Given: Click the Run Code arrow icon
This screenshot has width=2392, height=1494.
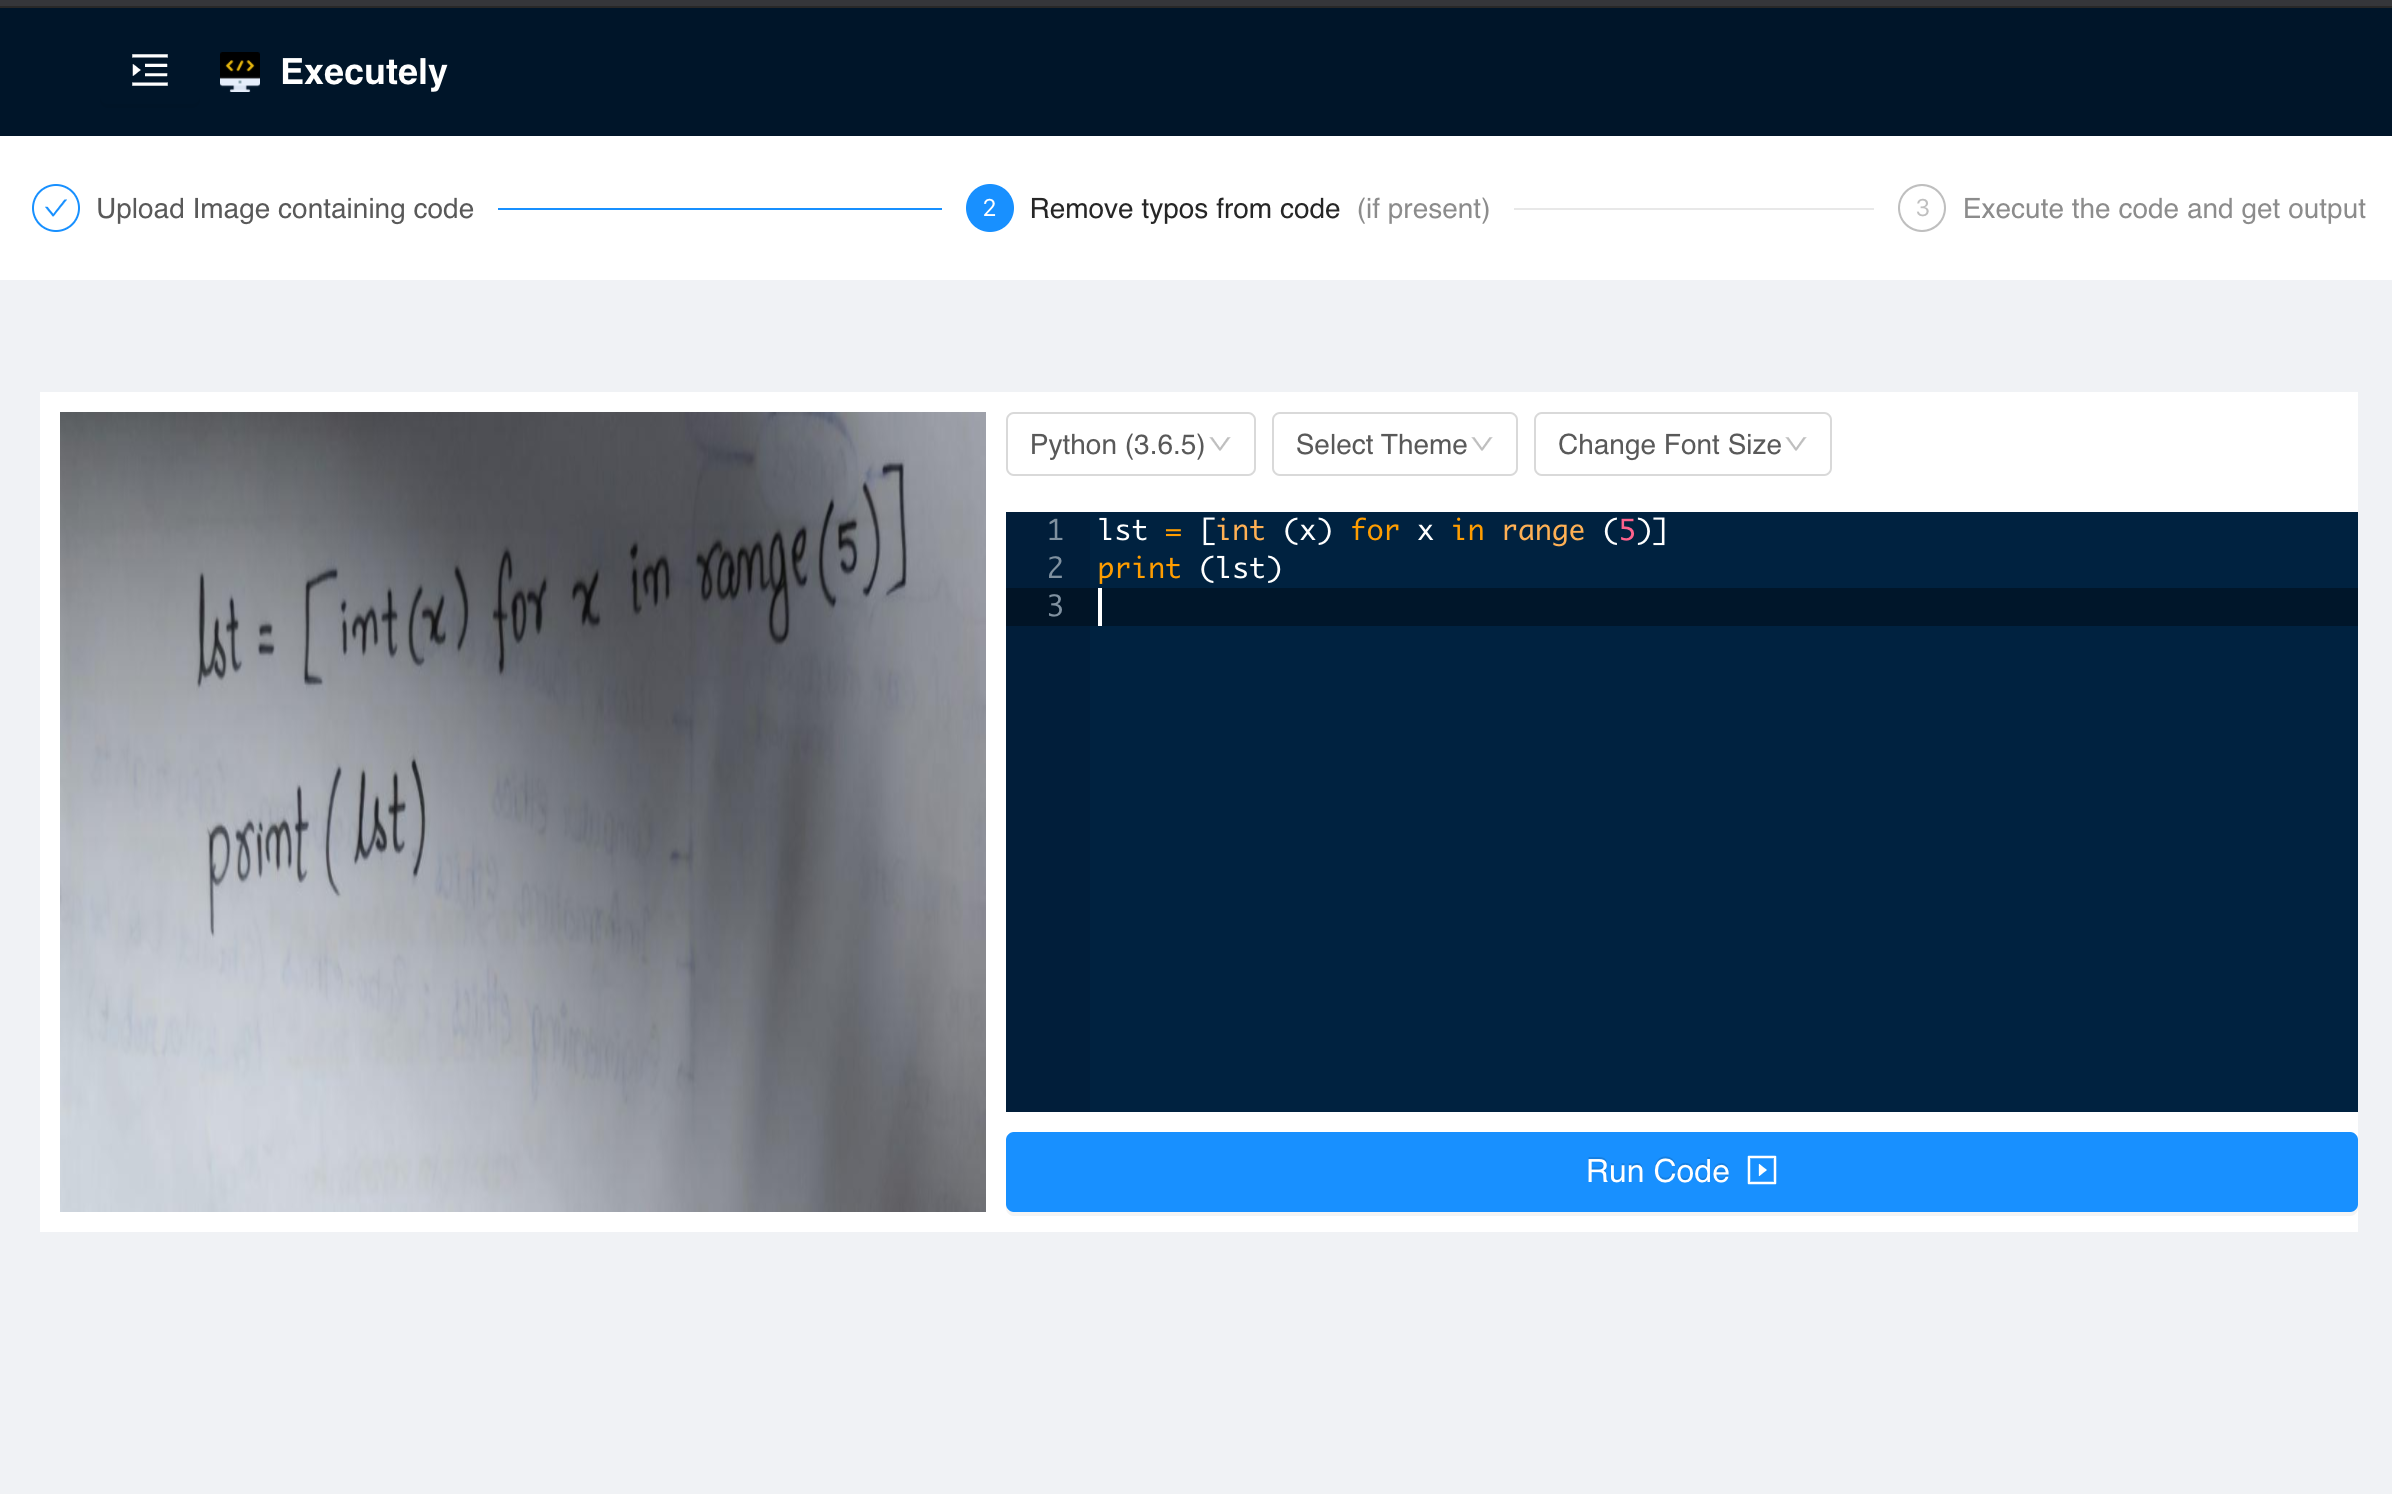Looking at the screenshot, I should click(1762, 1172).
